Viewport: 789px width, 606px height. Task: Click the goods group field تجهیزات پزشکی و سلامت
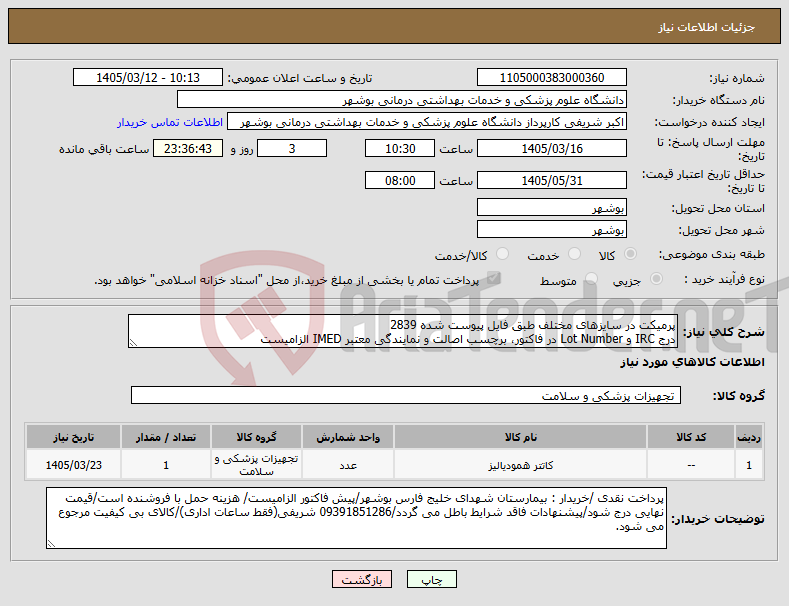coord(406,396)
